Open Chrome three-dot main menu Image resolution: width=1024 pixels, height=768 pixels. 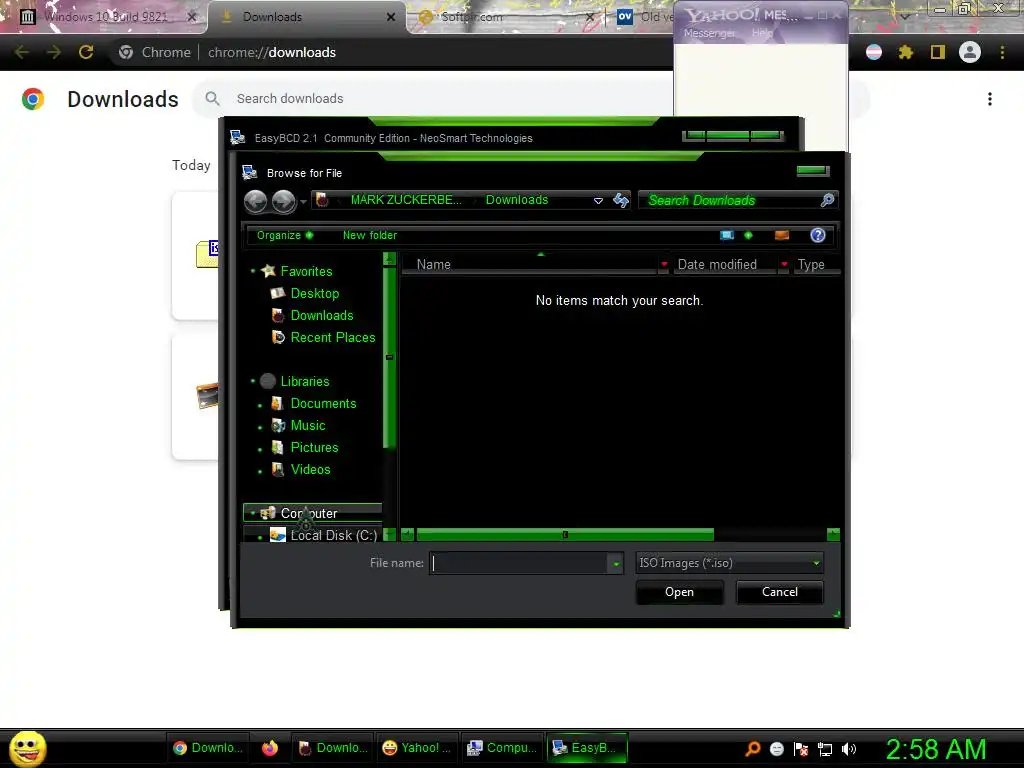[x=1002, y=52]
